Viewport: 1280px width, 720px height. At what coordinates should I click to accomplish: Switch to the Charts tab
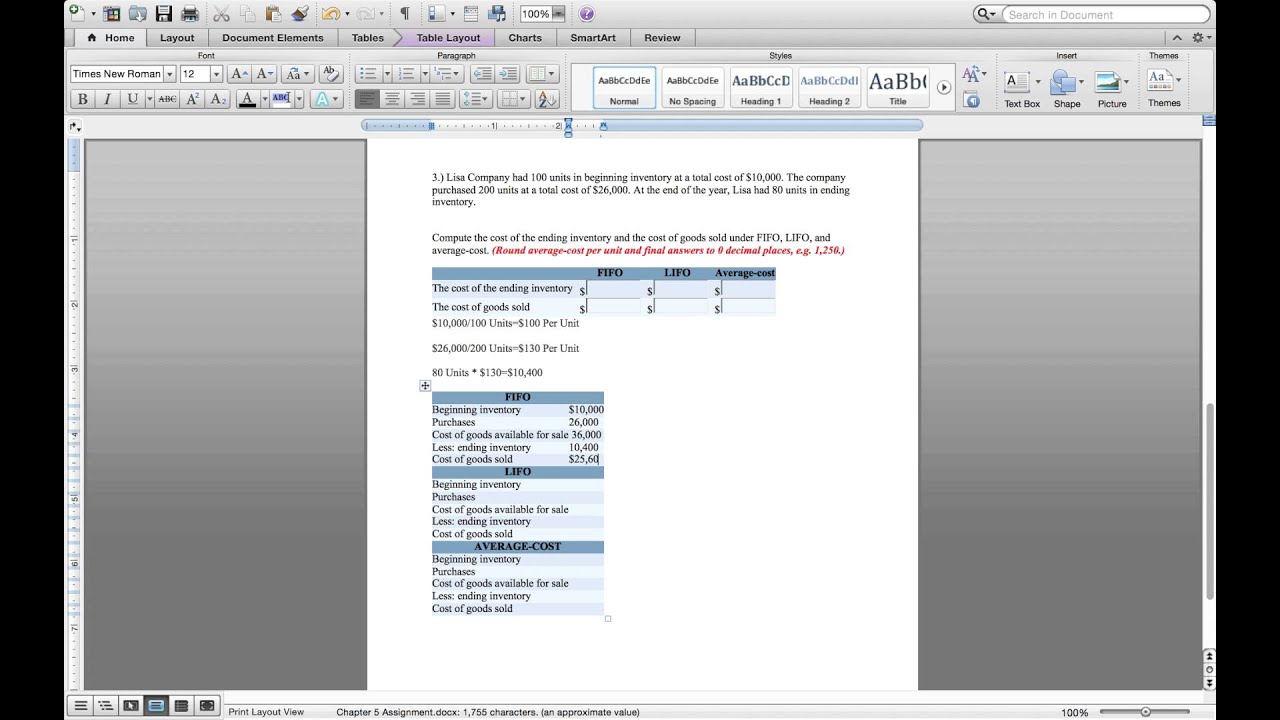(x=525, y=37)
